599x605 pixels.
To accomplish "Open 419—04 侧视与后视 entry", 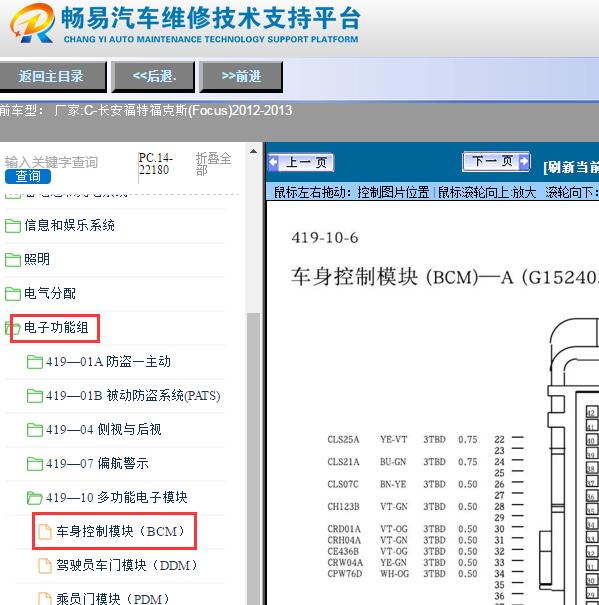I will (103, 429).
